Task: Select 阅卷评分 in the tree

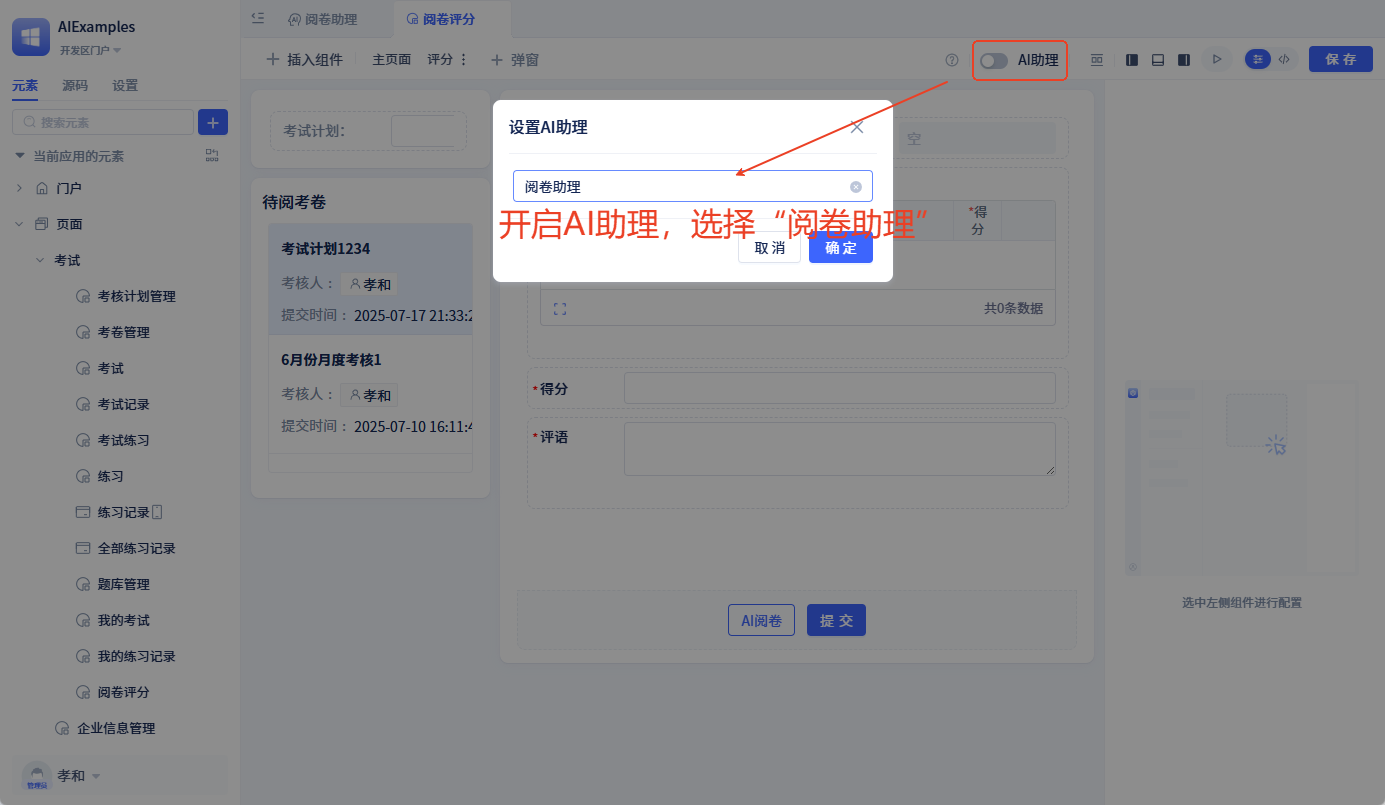Action: click(123, 692)
